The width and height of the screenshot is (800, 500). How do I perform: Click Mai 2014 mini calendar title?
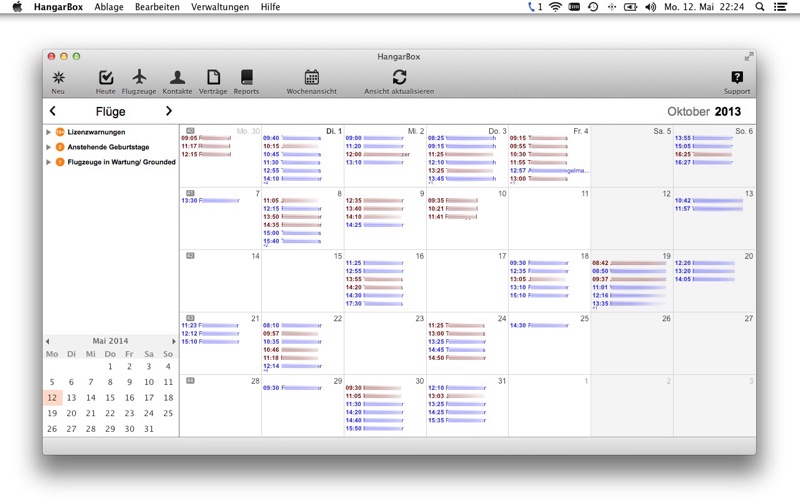[110, 341]
